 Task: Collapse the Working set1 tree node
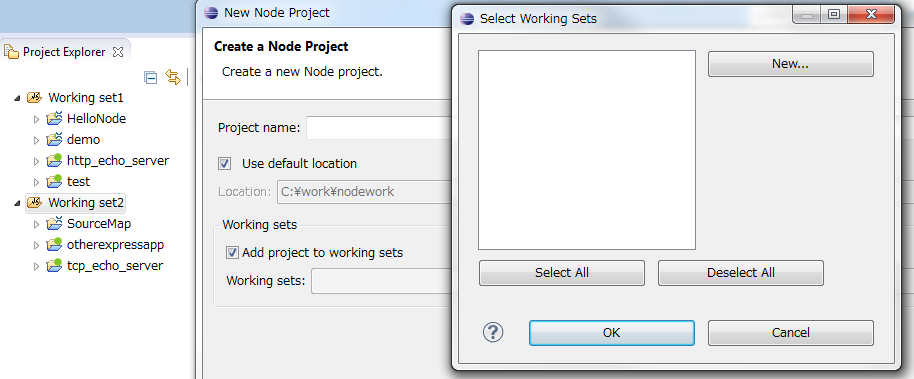tap(17, 98)
